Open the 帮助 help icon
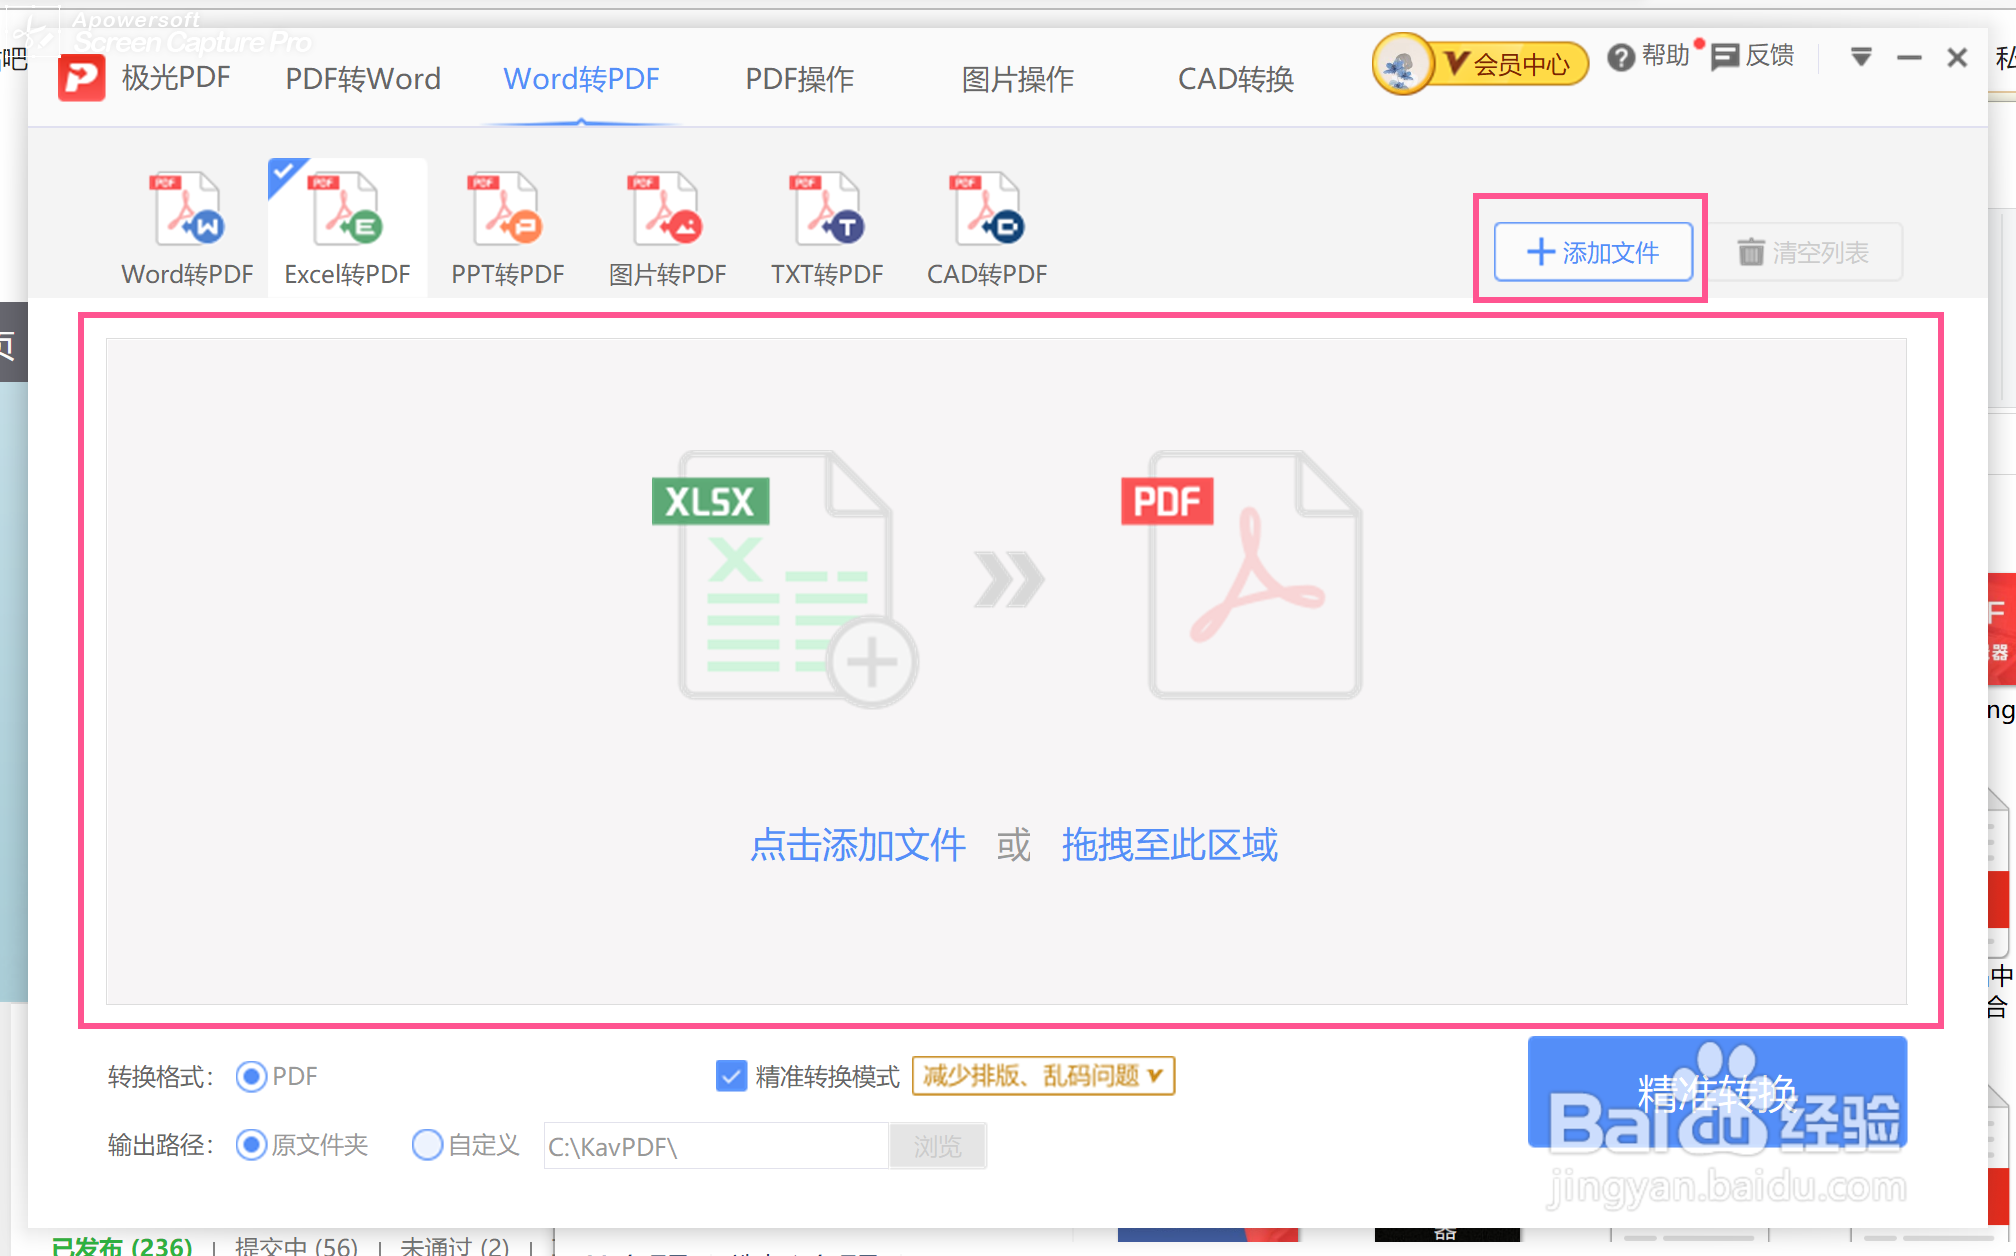 pos(1621,58)
